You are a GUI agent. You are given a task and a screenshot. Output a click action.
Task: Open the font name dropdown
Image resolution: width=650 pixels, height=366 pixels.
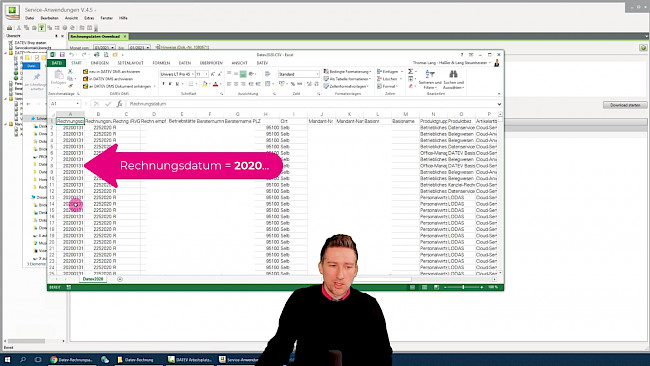coord(193,74)
